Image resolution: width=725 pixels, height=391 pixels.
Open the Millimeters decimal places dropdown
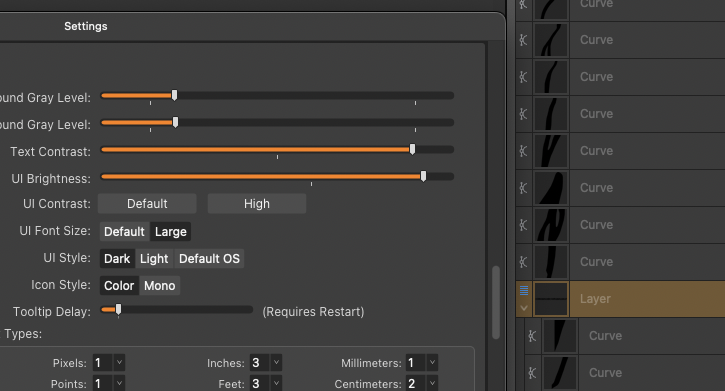click(432, 363)
